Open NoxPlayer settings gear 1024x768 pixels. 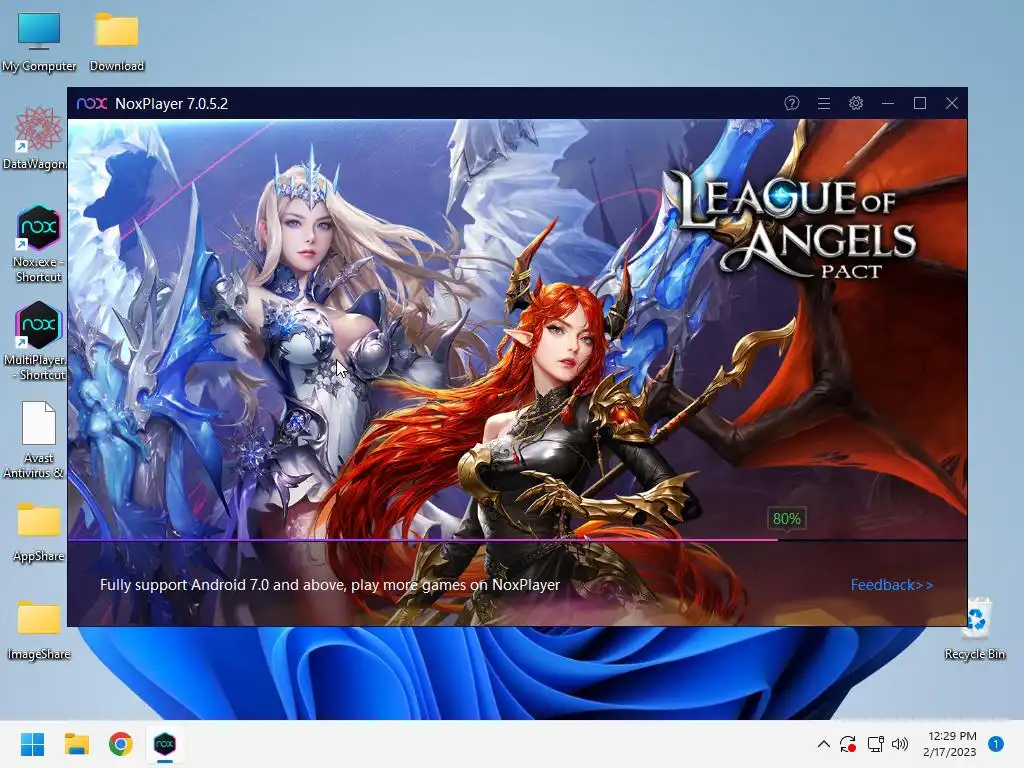(x=856, y=103)
